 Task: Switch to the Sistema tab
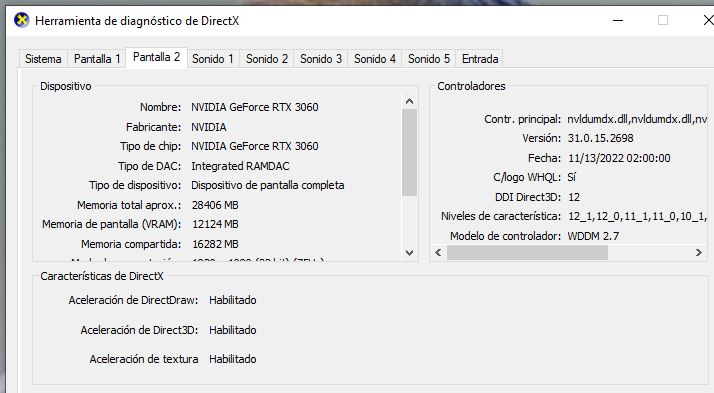click(x=43, y=59)
